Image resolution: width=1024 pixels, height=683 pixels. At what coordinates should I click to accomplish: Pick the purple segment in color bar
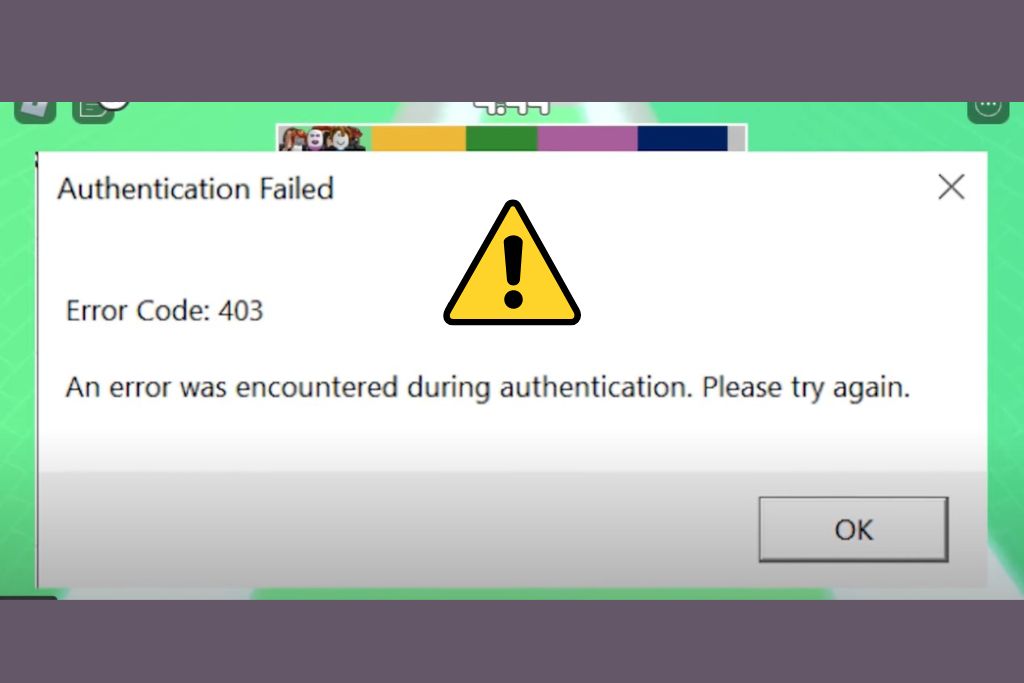tap(587, 138)
